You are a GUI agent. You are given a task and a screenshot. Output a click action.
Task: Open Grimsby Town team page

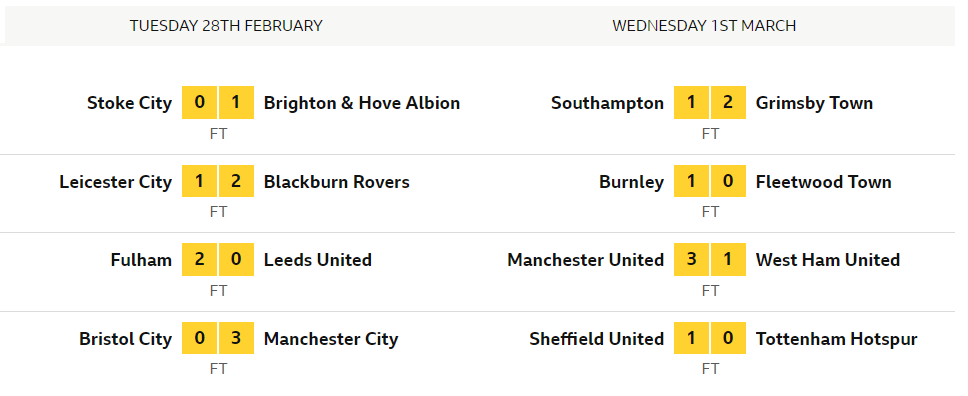click(x=814, y=103)
